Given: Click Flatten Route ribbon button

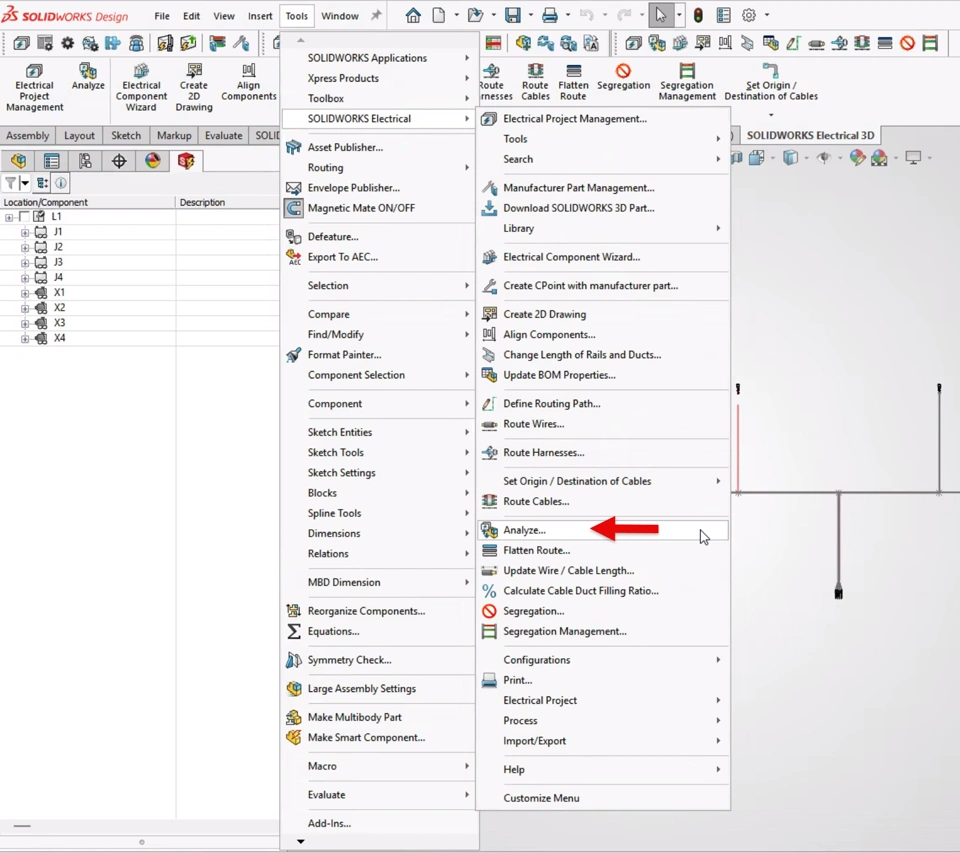Looking at the screenshot, I should pos(573,82).
